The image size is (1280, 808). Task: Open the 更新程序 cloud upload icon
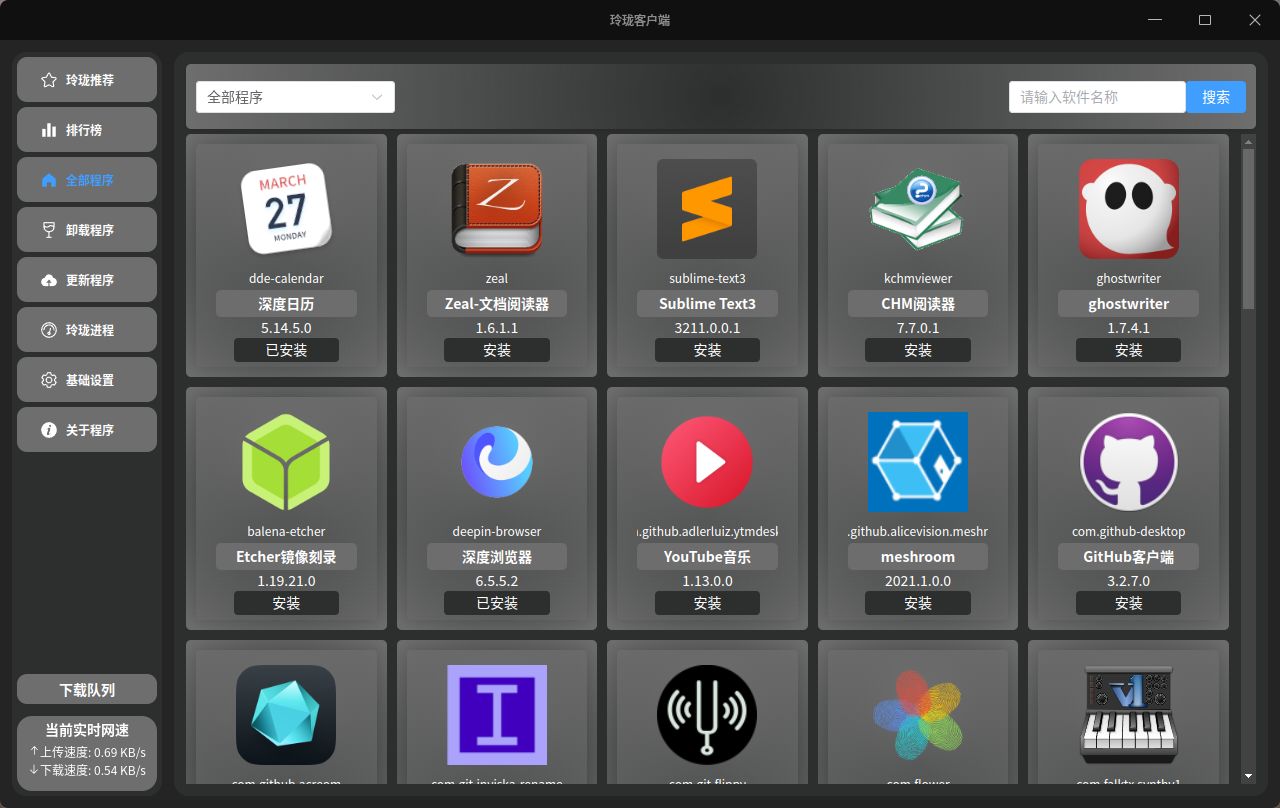click(x=48, y=280)
